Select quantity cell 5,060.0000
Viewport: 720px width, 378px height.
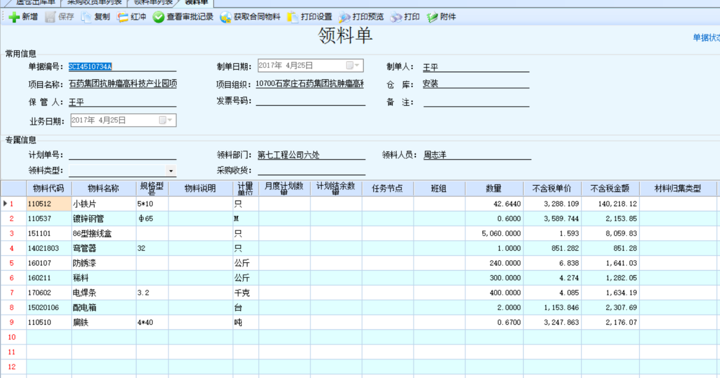[494, 233]
